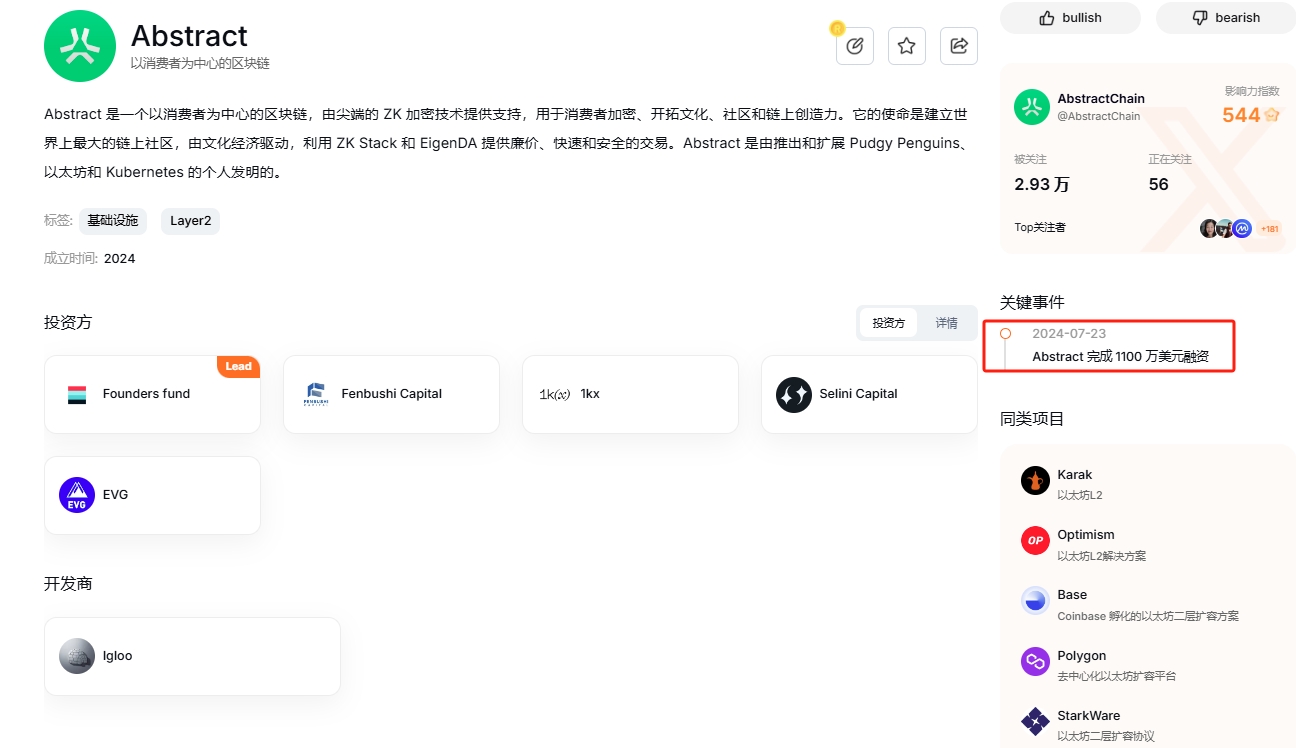Click the second Top follower avatar
This screenshot has height=748, width=1296.
tap(1226, 228)
